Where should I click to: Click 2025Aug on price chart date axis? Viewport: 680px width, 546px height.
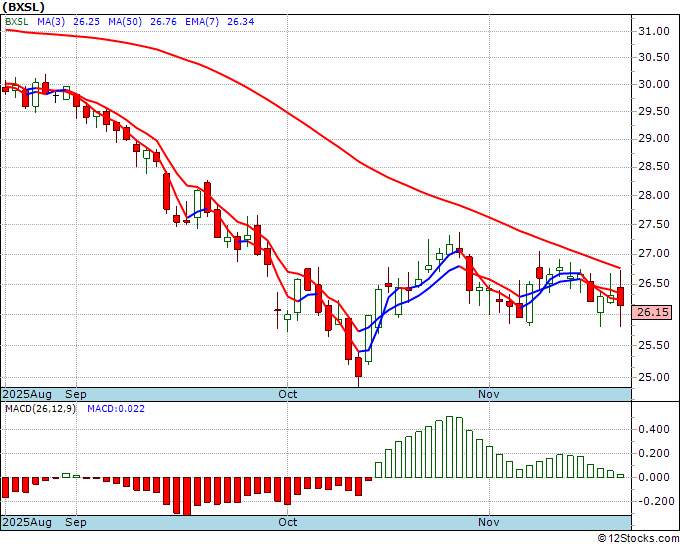[27, 394]
